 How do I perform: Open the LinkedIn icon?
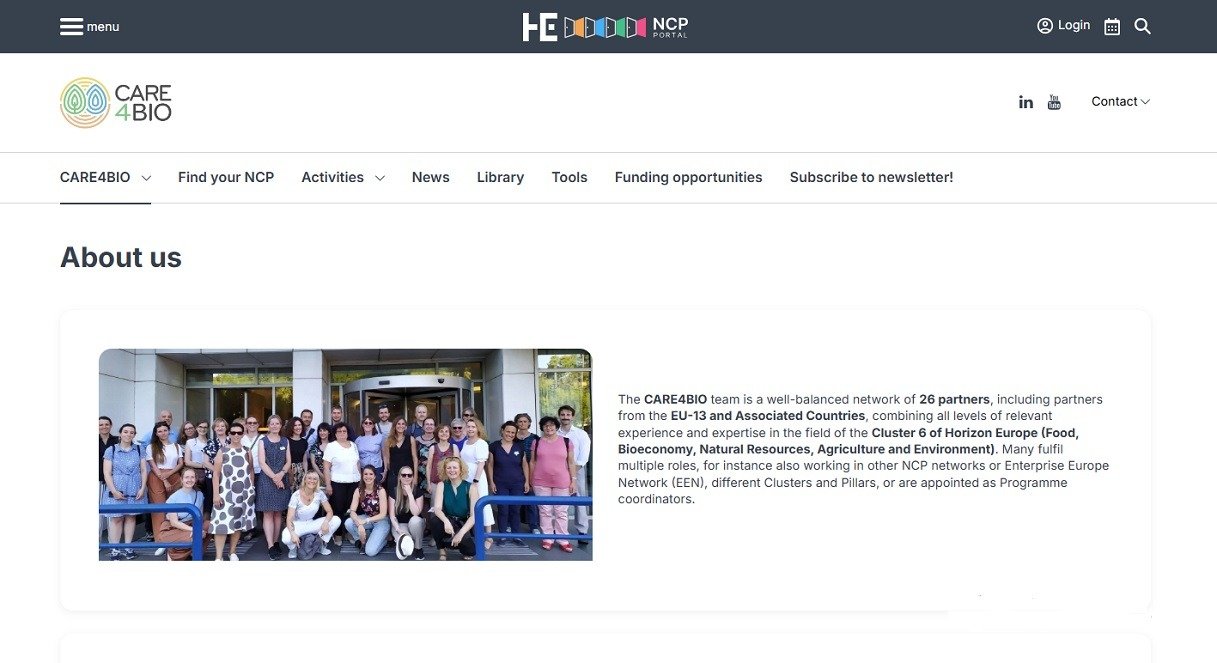1026,102
